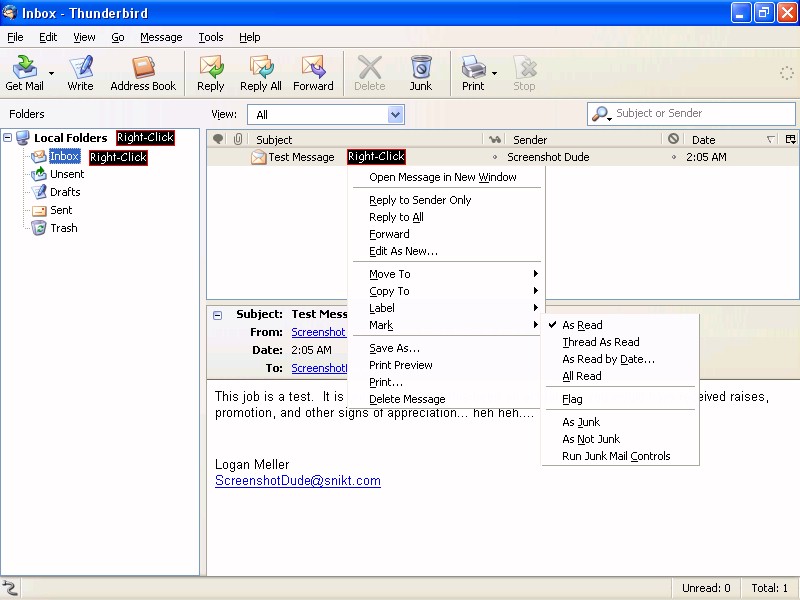800x600 pixels.
Task: Click the read-status glasses column header
Action: (494, 139)
